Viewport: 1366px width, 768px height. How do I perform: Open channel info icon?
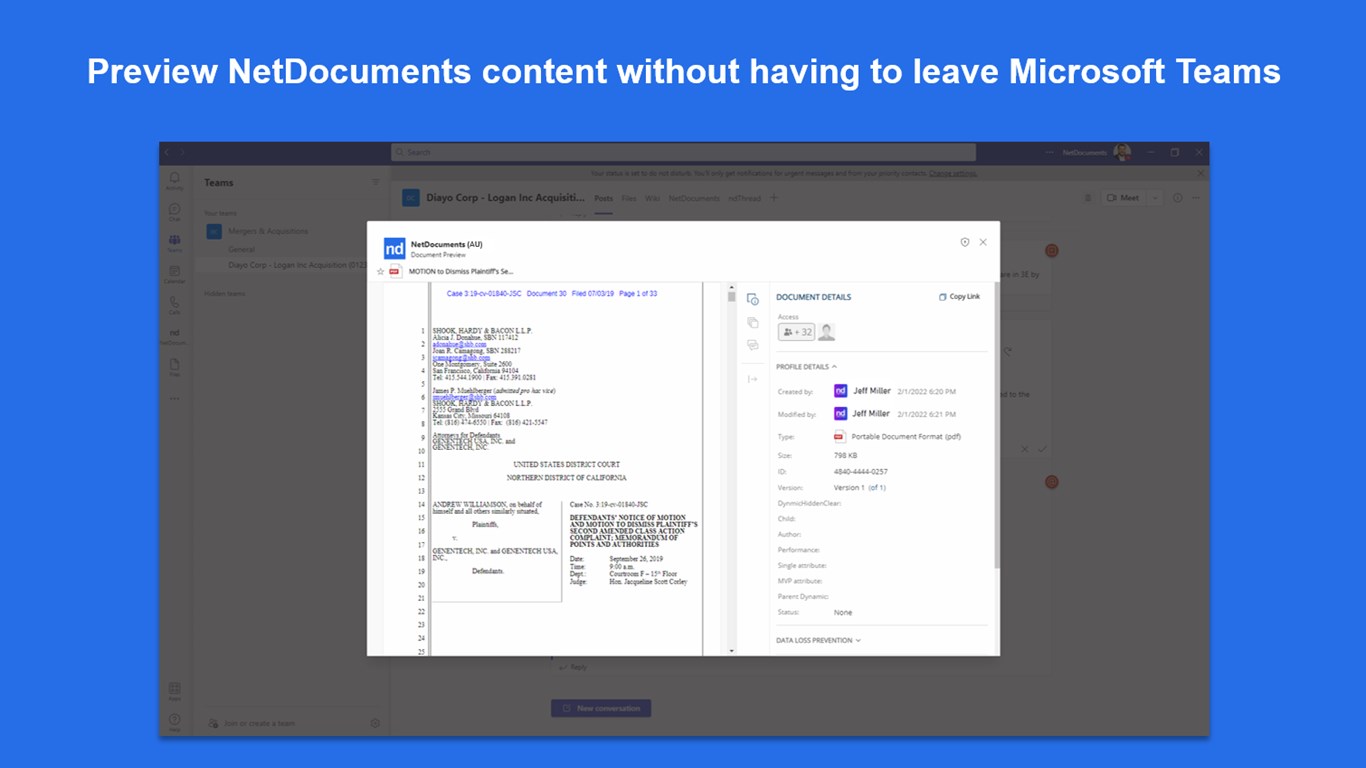(1177, 198)
